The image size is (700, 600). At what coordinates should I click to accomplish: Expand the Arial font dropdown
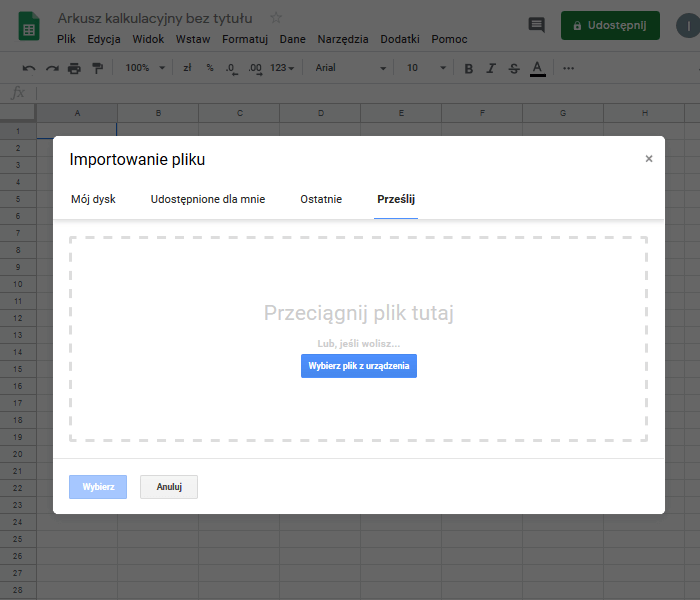pos(350,68)
